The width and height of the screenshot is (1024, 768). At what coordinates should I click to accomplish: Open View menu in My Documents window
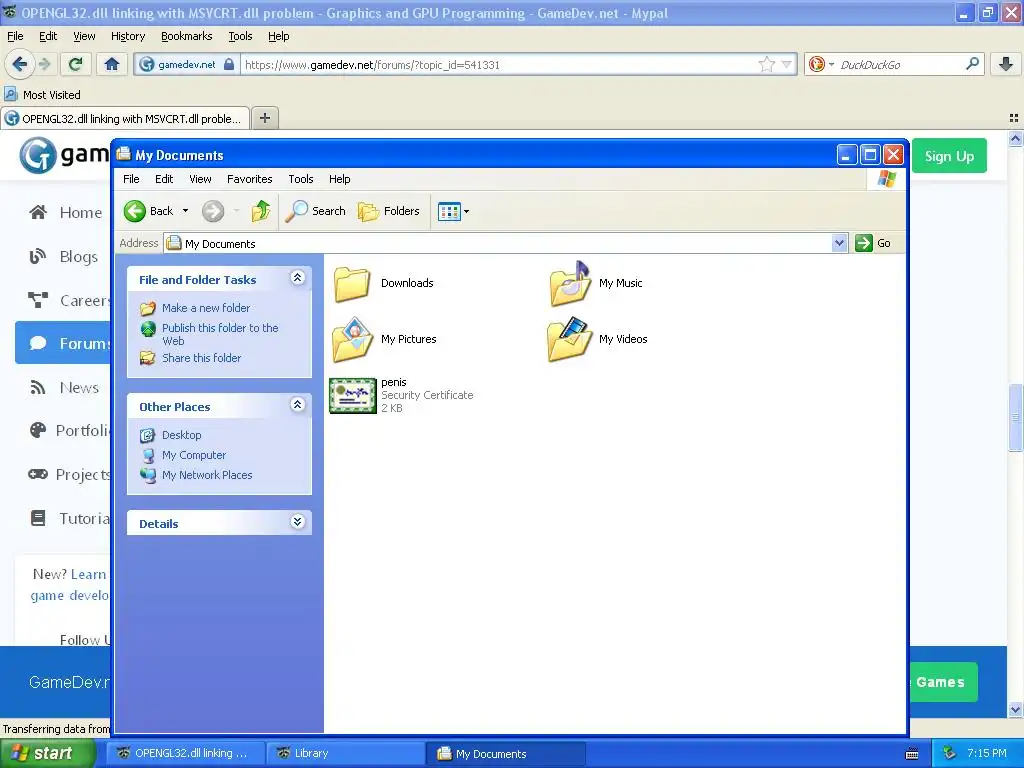[200, 179]
